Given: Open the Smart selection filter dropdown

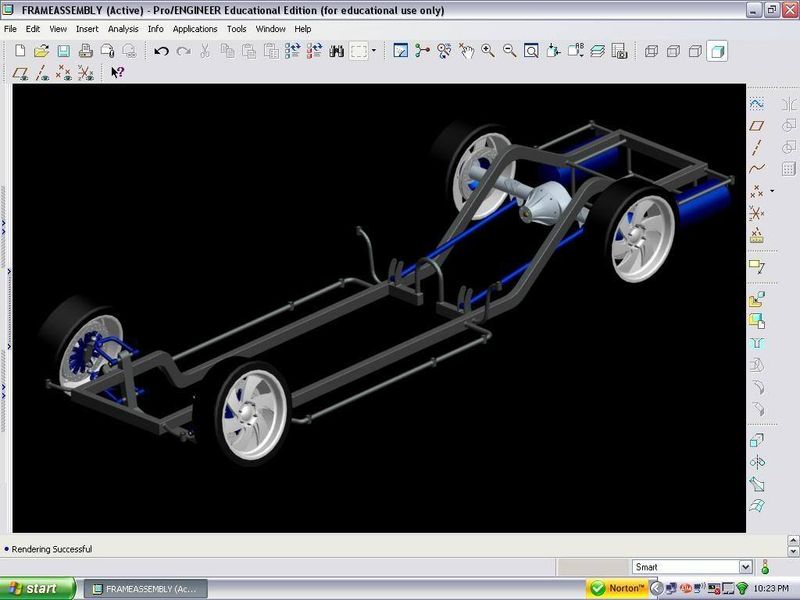Looking at the screenshot, I should (744, 567).
